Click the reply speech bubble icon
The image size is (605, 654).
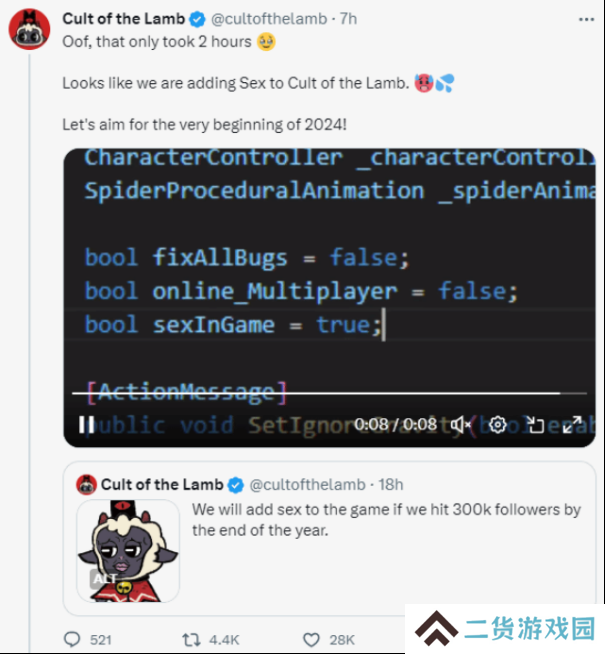pyautogui.click(x=72, y=639)
